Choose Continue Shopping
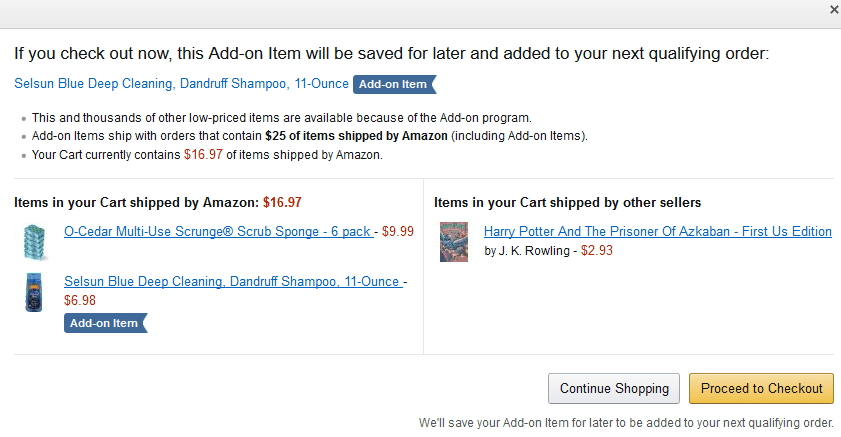841x437 pixels. pos(614,388)
